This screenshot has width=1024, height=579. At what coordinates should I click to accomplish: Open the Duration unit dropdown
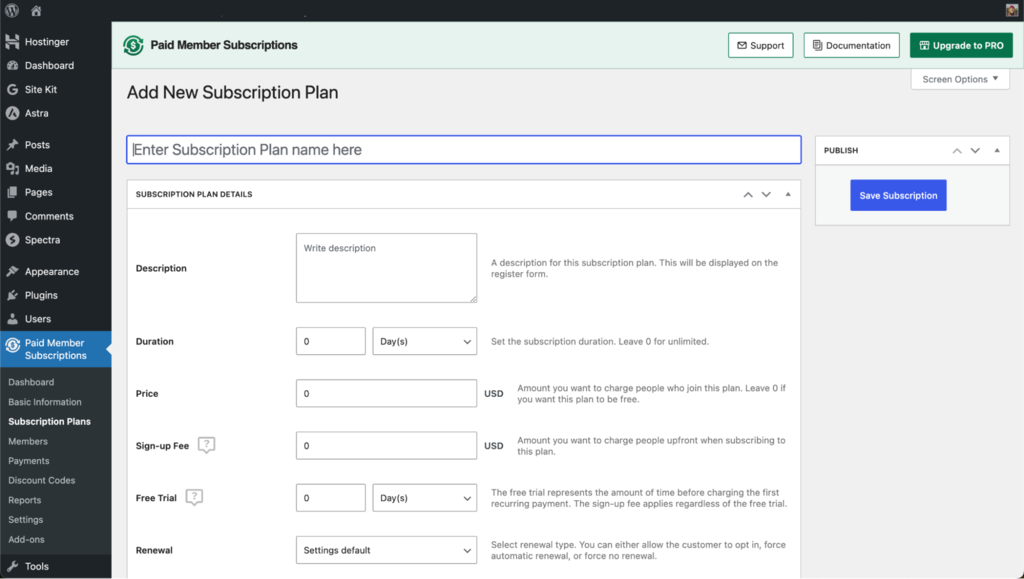tap(424, 341)
